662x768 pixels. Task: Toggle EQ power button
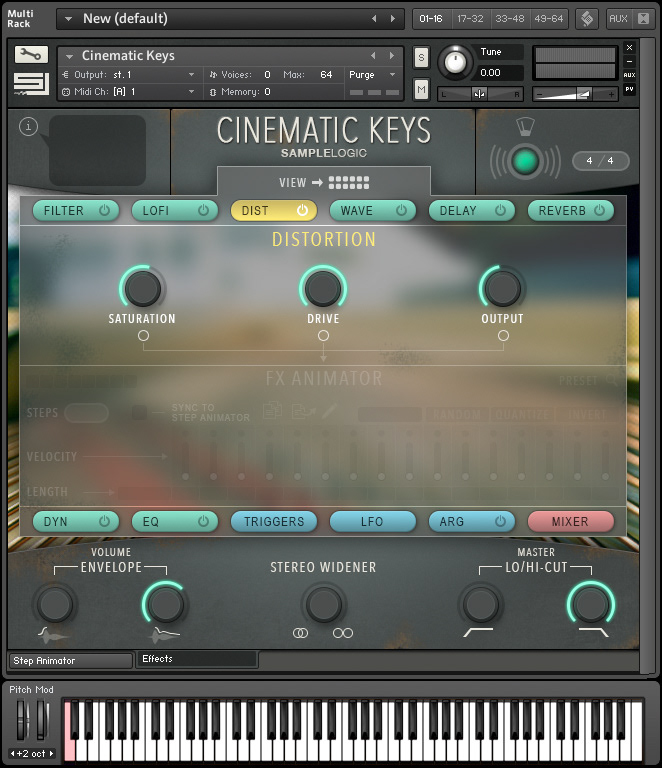[203, 521]
